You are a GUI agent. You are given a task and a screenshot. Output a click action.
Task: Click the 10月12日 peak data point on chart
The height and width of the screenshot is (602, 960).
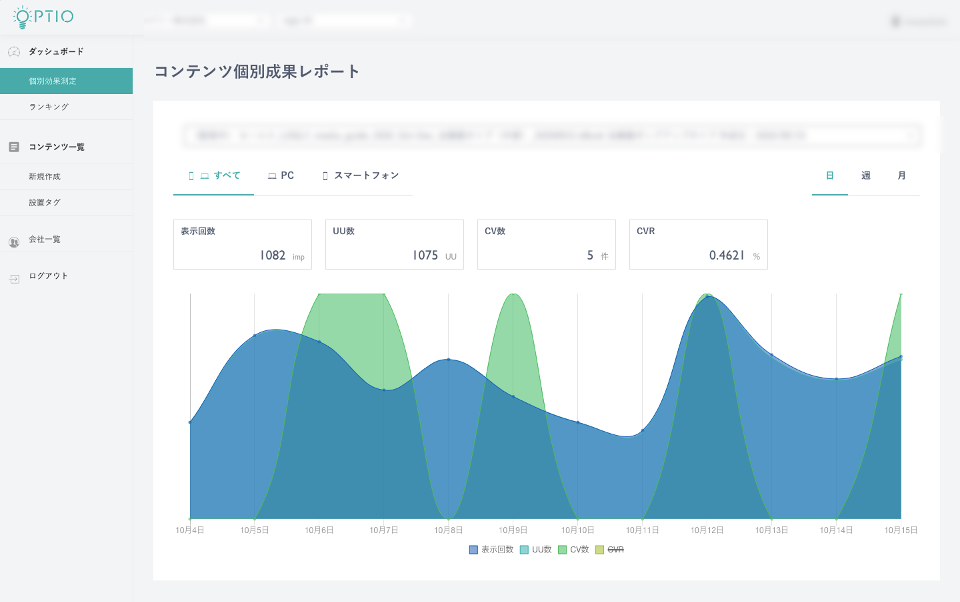(x=707, y=296)
